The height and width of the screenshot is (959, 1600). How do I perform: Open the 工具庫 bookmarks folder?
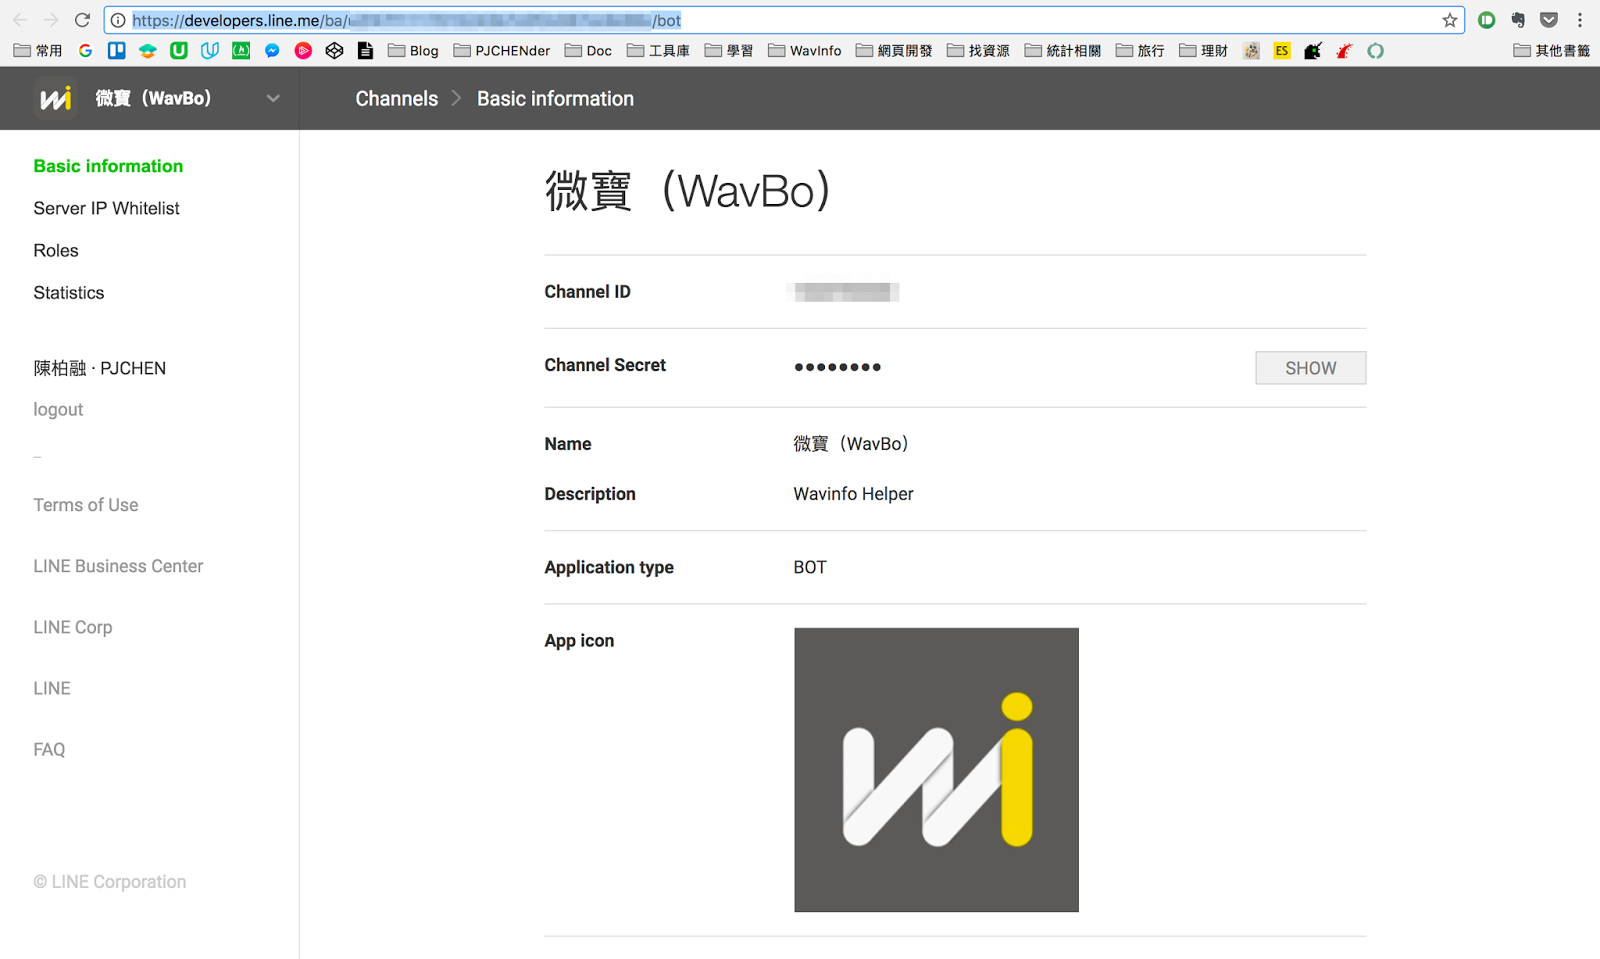658,50
